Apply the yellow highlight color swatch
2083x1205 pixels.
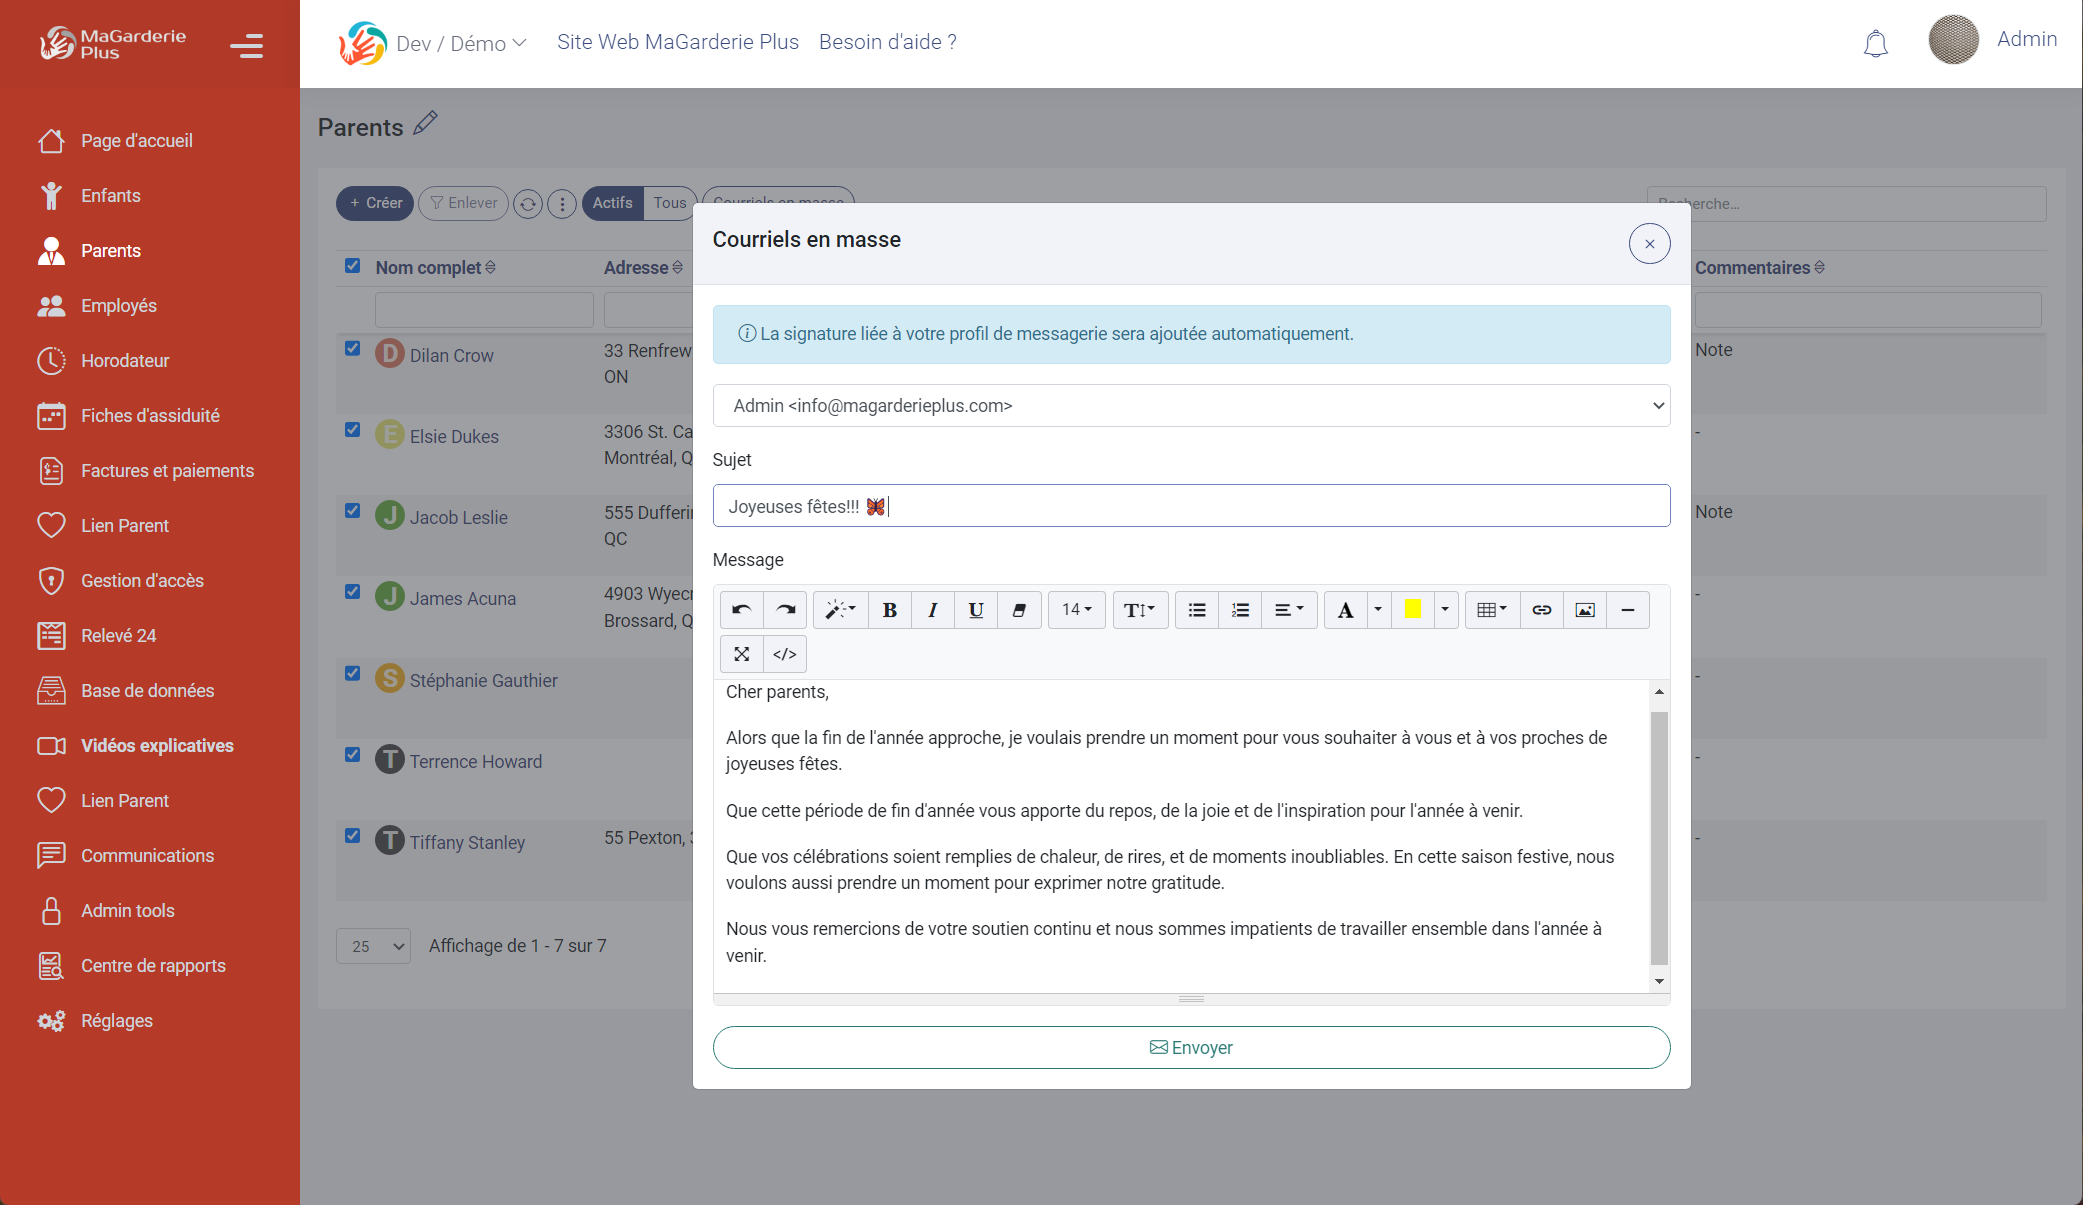[x=1412, y=610]
